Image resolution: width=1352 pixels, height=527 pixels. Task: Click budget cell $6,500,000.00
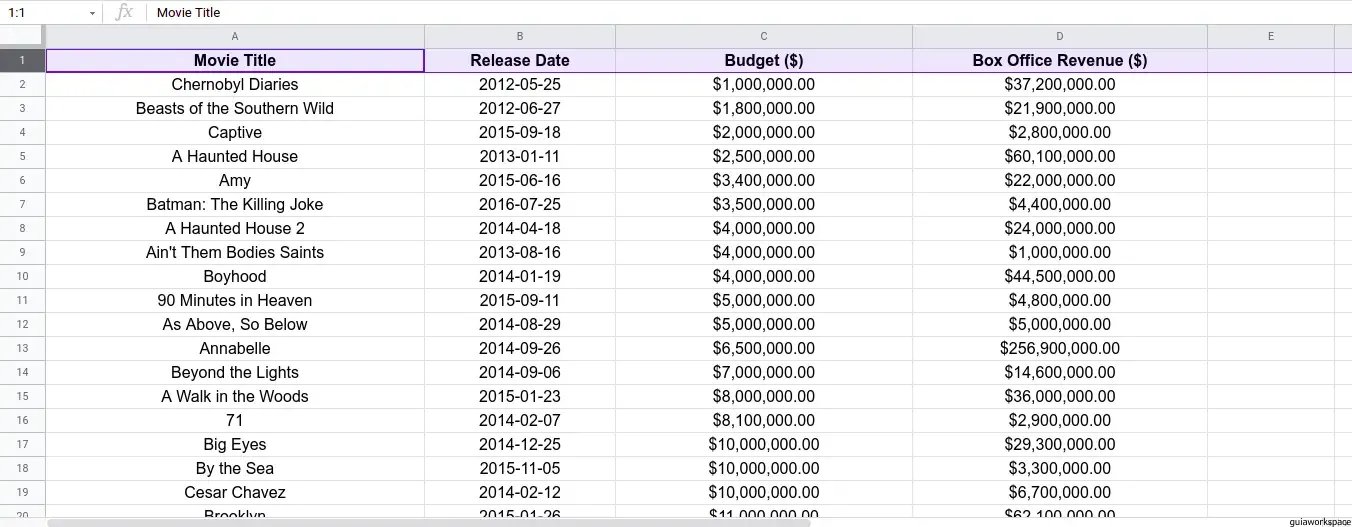[x=764, y=348]
